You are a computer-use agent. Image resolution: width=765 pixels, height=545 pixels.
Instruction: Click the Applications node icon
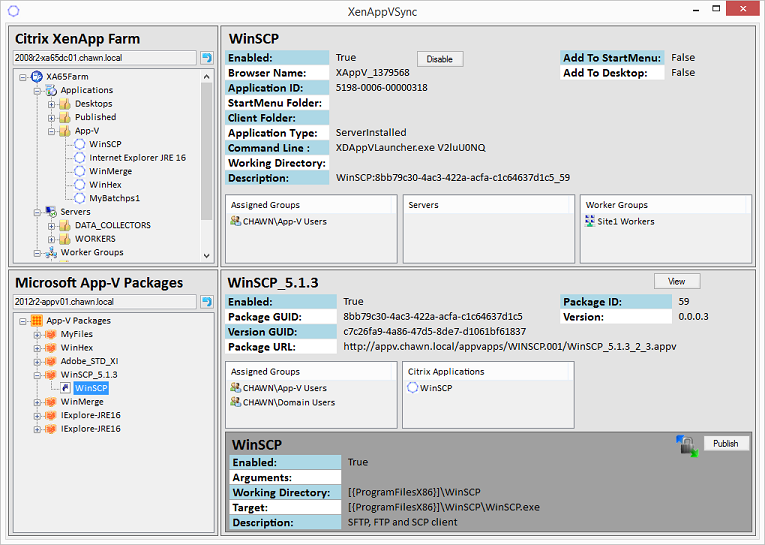click(51, 90)
